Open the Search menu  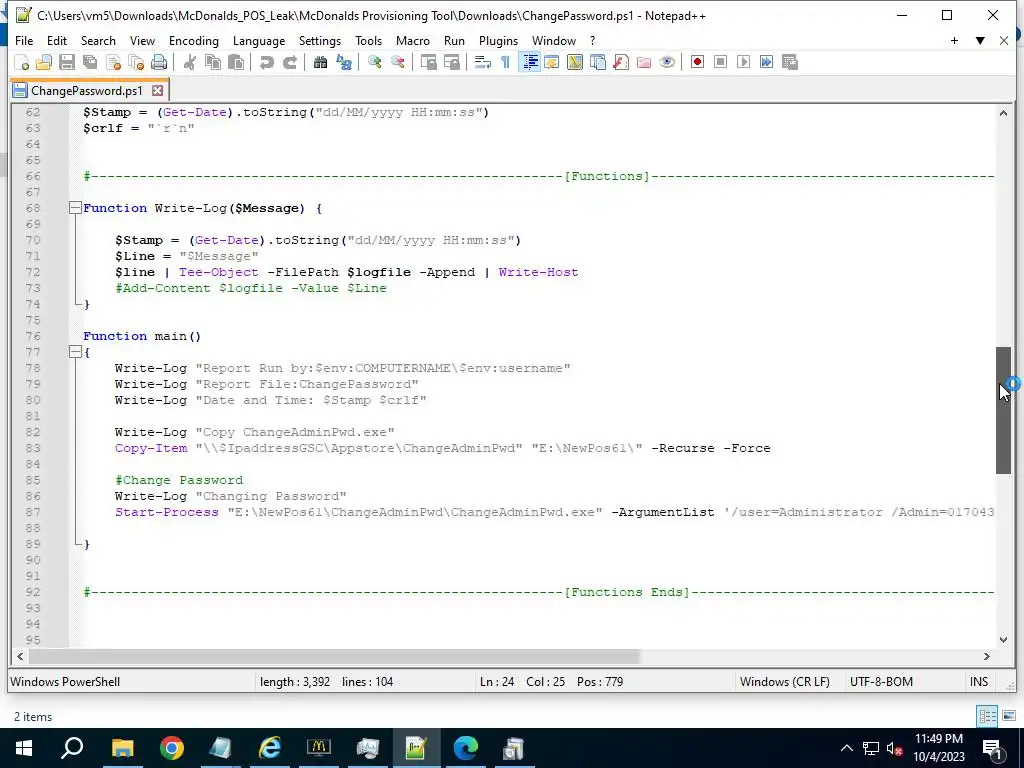pos(98,40)
